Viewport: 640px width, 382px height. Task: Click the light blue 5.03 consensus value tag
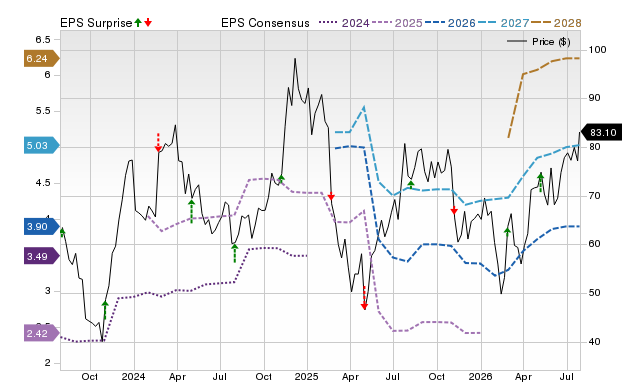[x=41, y=146]
